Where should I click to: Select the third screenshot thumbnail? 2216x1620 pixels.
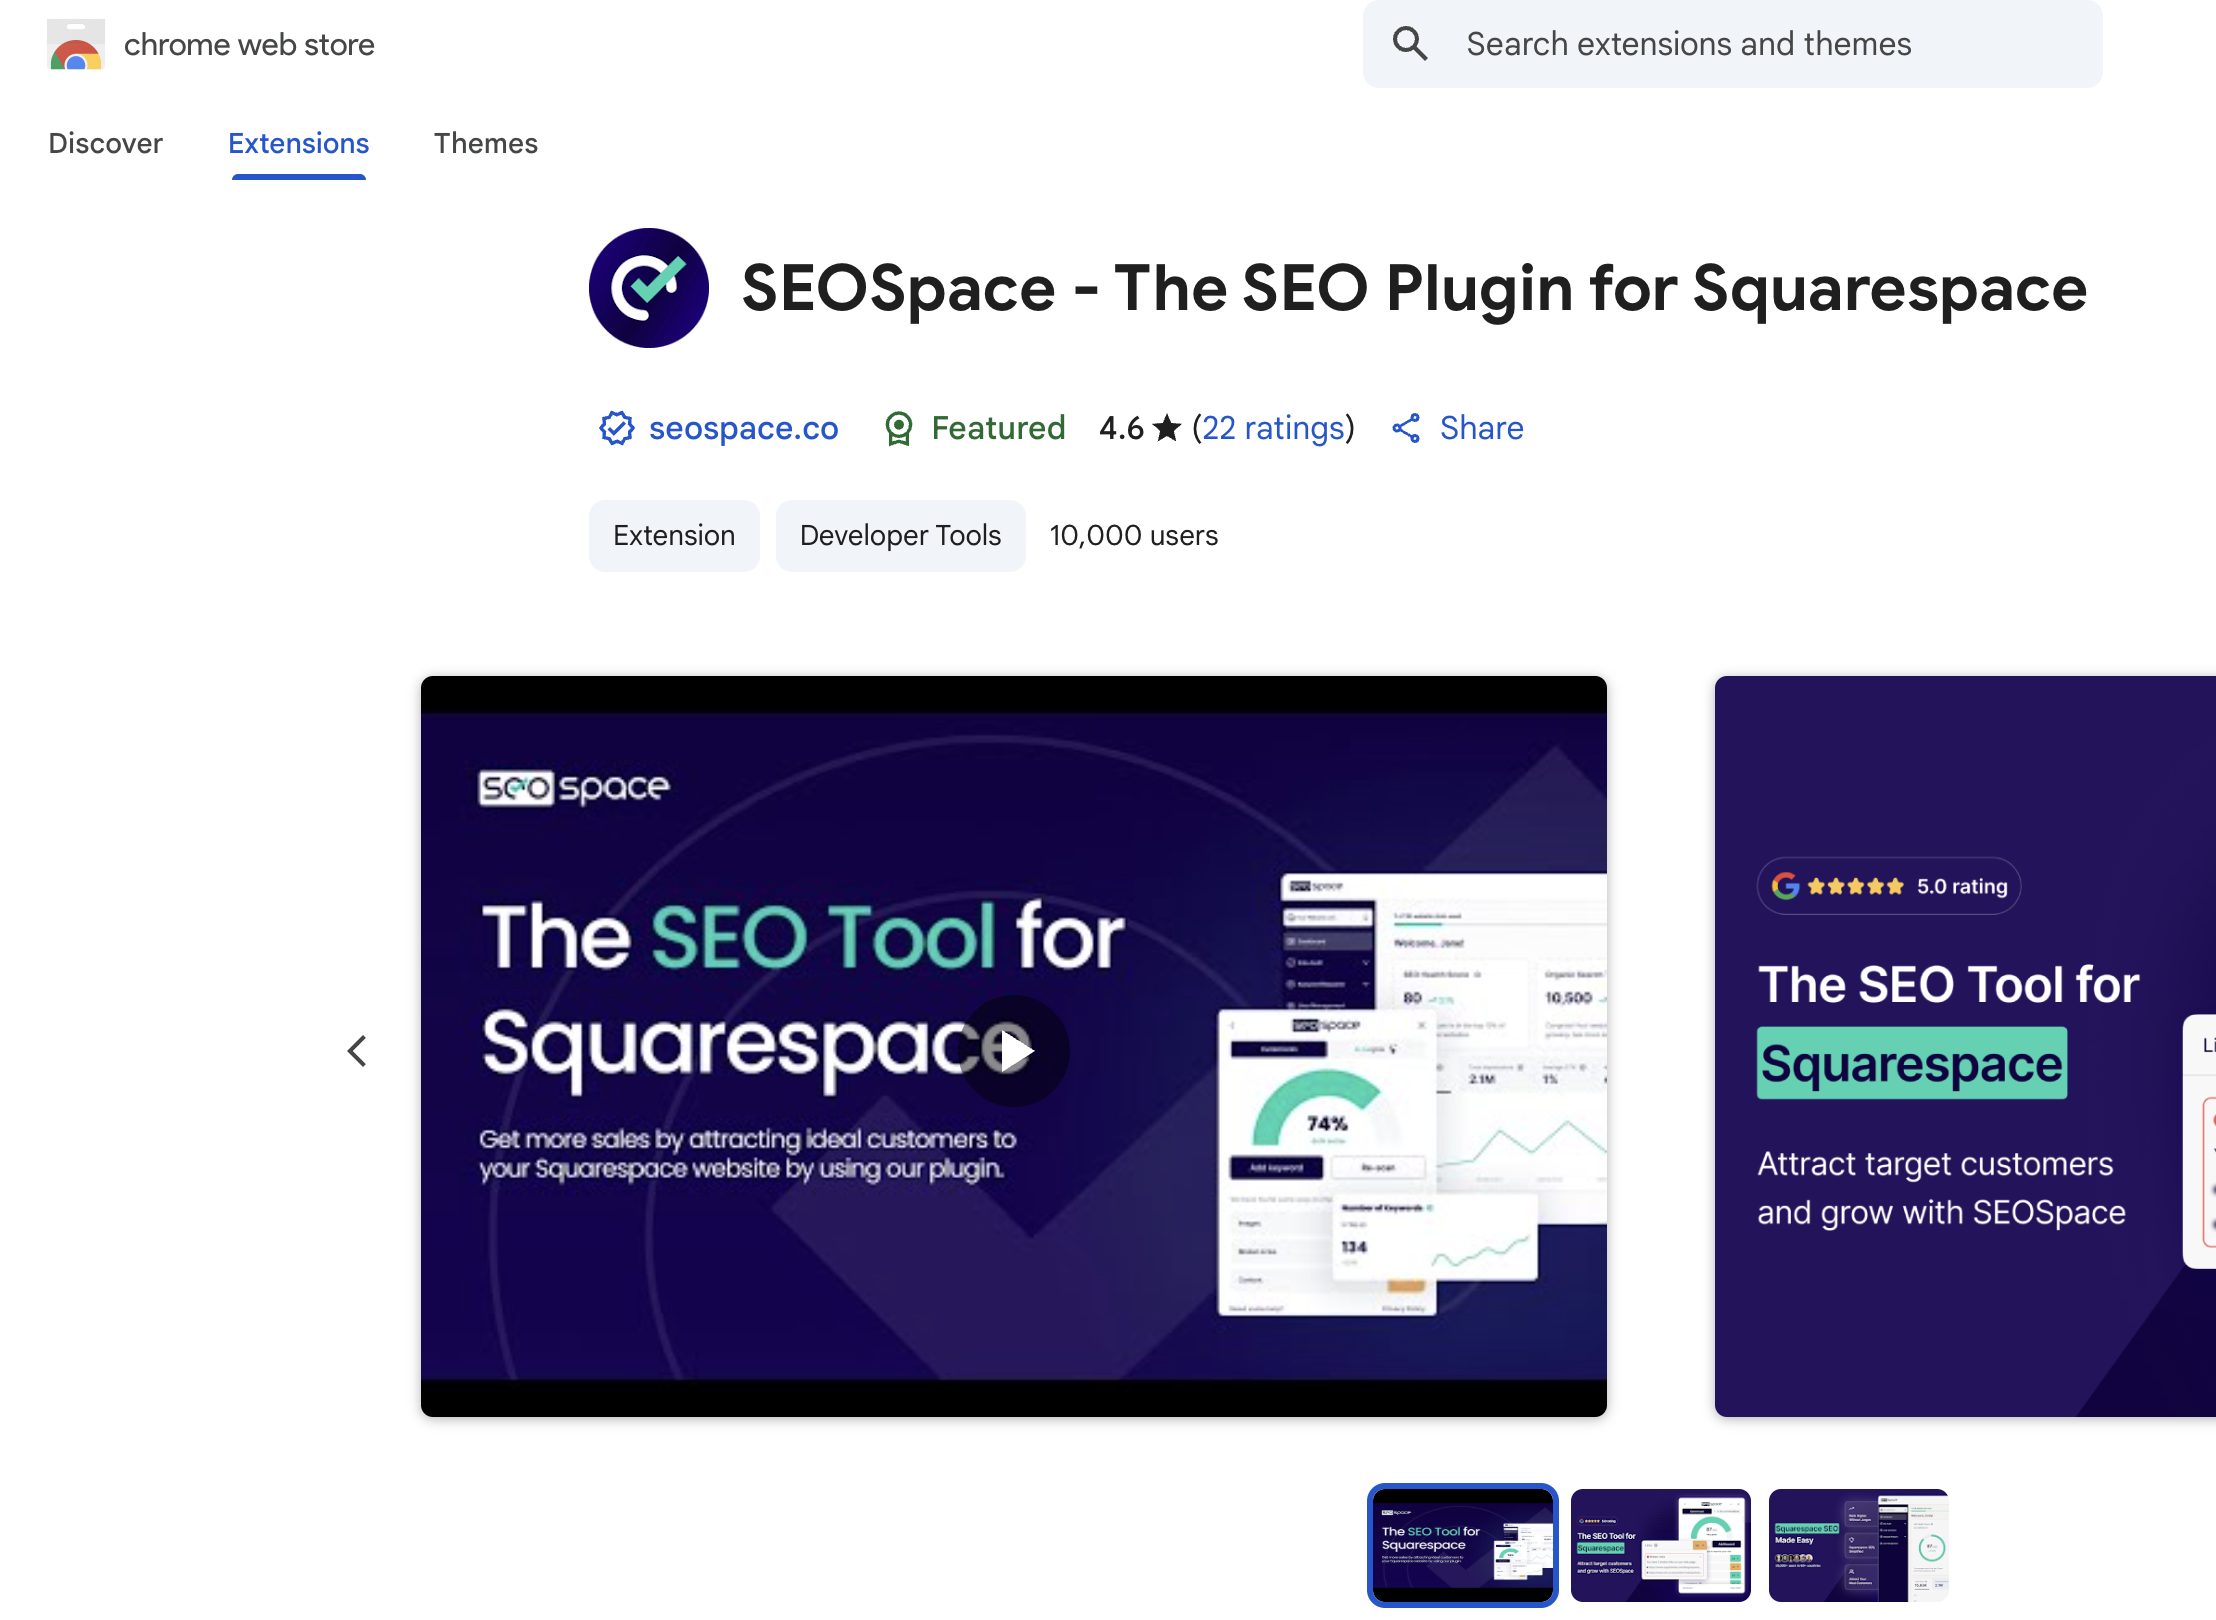[1858, 1545]
